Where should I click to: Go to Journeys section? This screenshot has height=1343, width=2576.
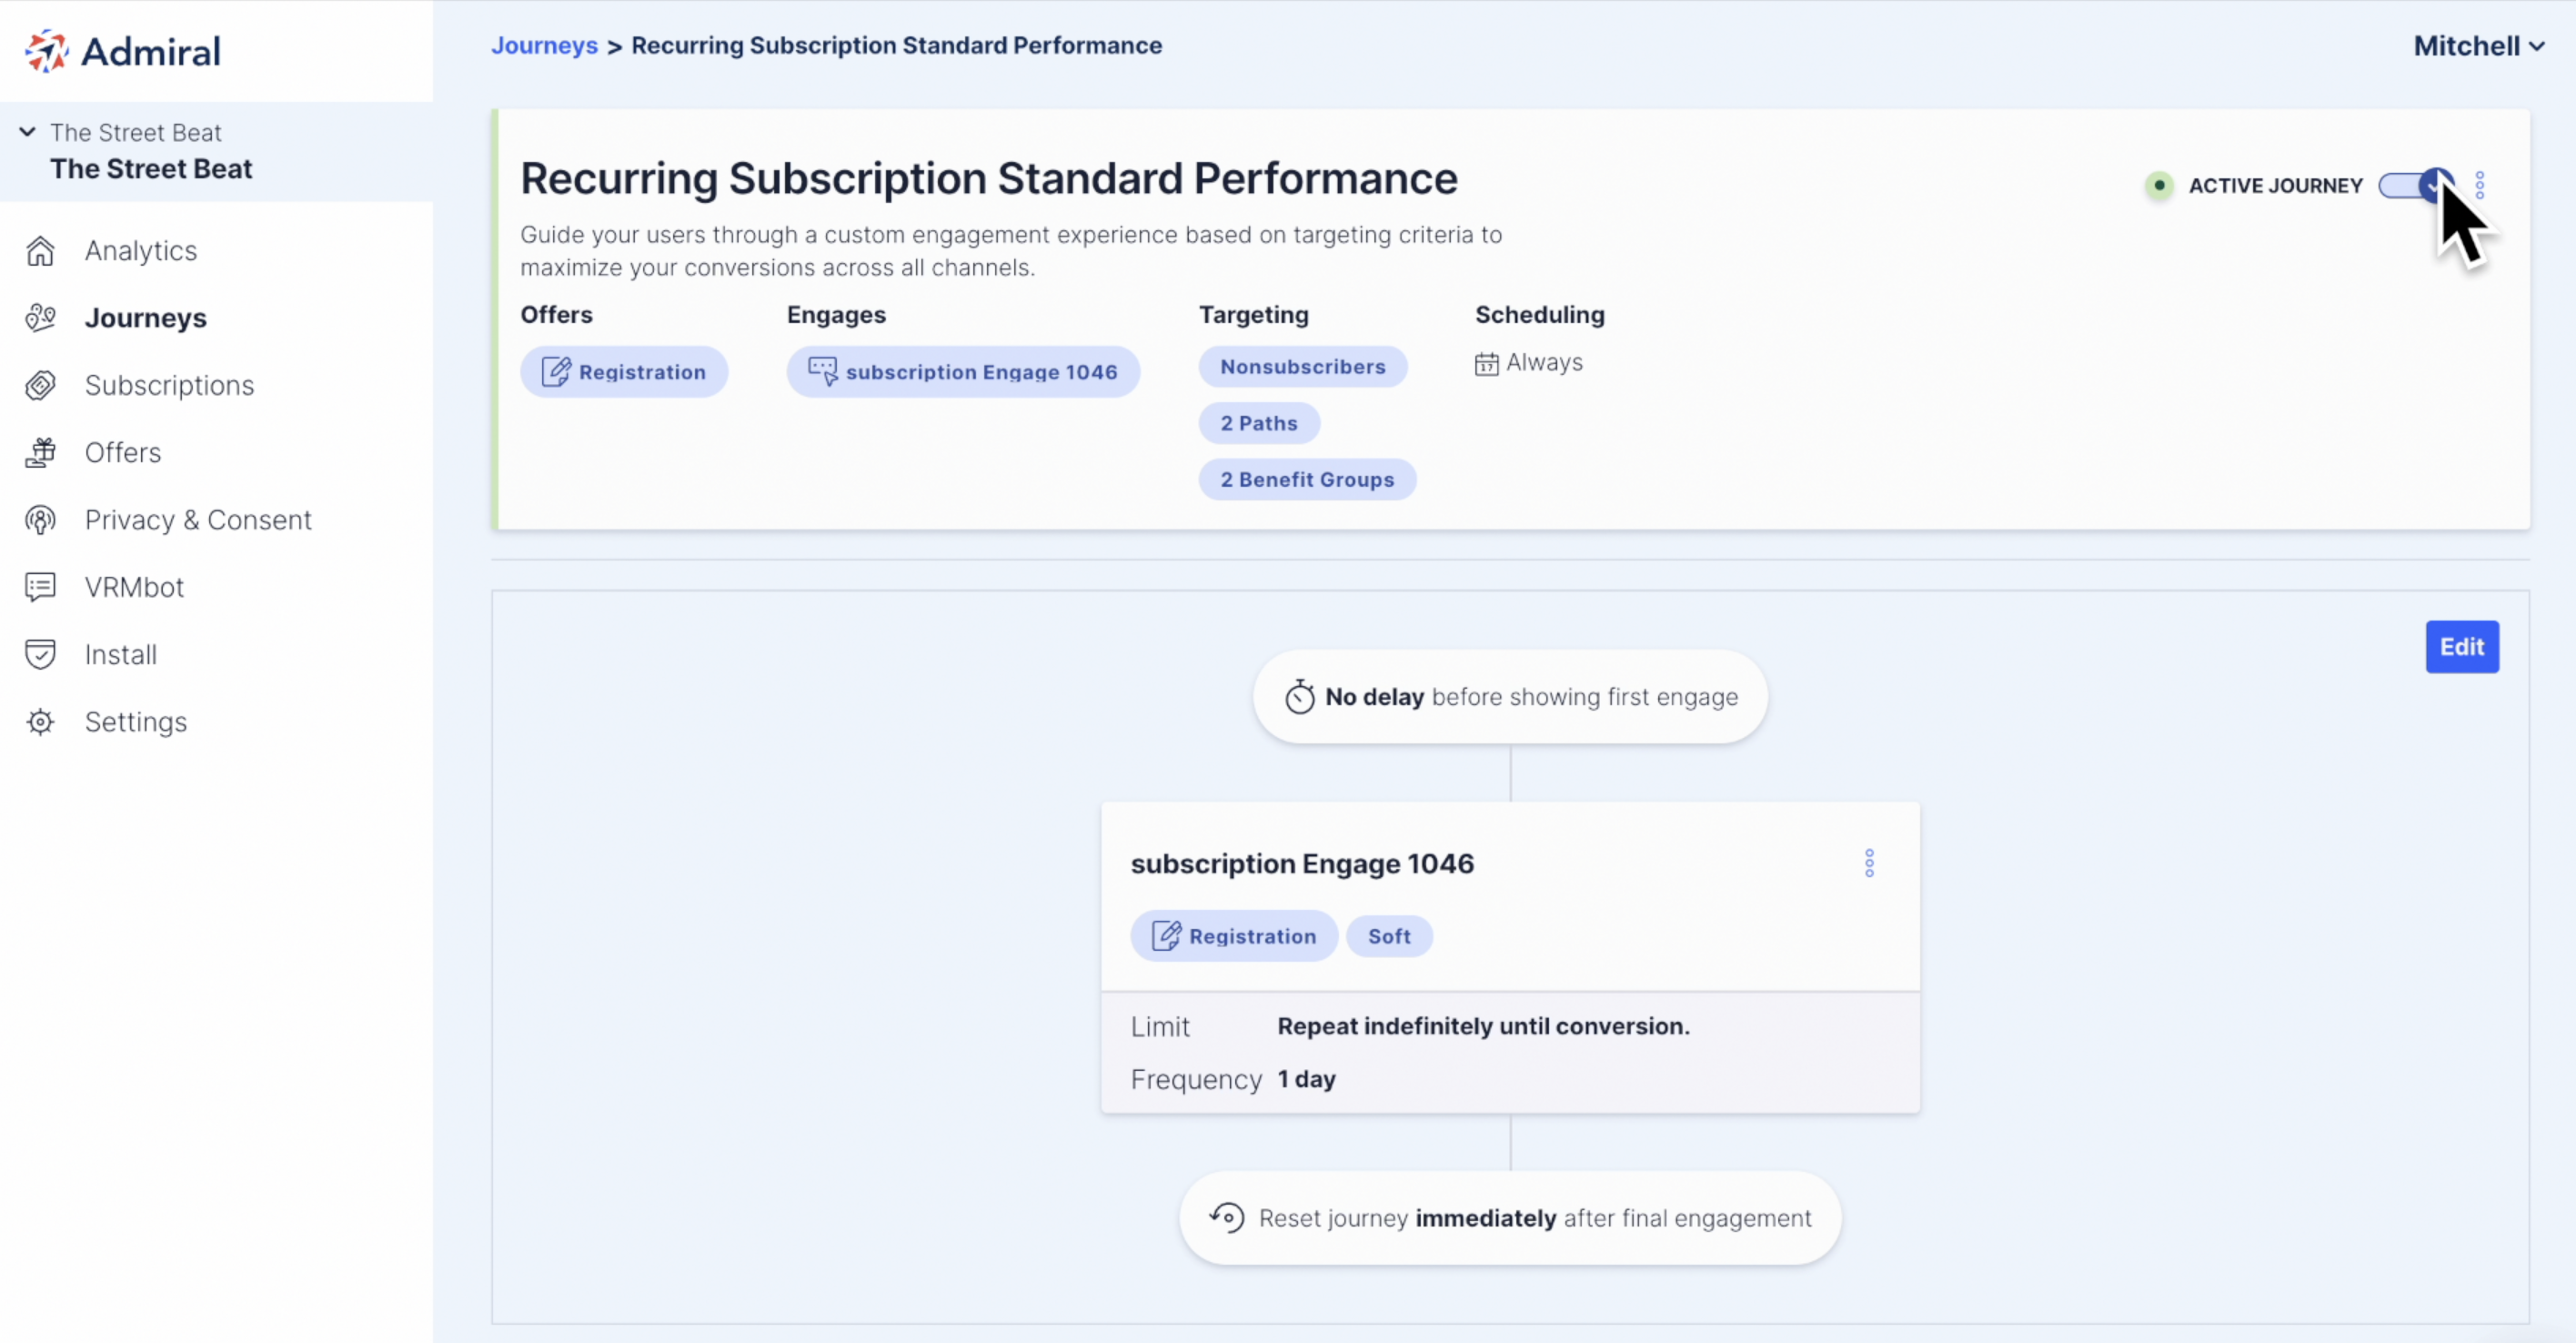pos(146,317)
